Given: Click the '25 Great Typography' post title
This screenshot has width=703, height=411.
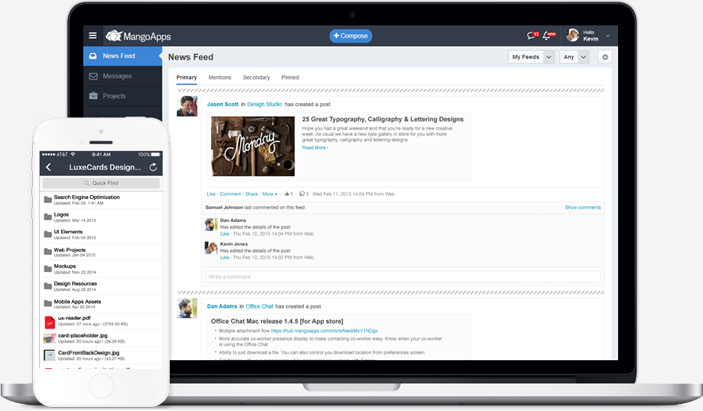Looking at the screenshot, I should click(x=383, y=119).
